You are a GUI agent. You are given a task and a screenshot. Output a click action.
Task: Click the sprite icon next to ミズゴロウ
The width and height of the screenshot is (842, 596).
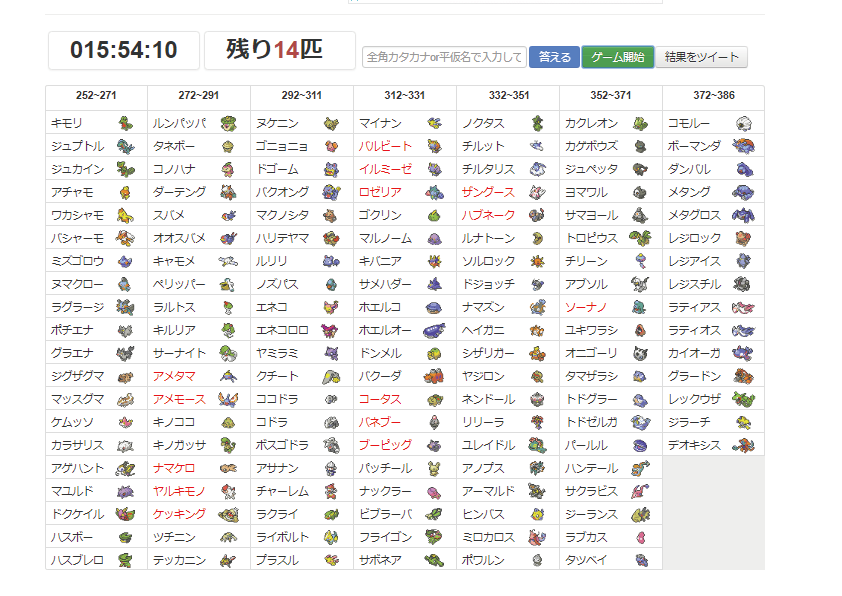pos(125,261)
